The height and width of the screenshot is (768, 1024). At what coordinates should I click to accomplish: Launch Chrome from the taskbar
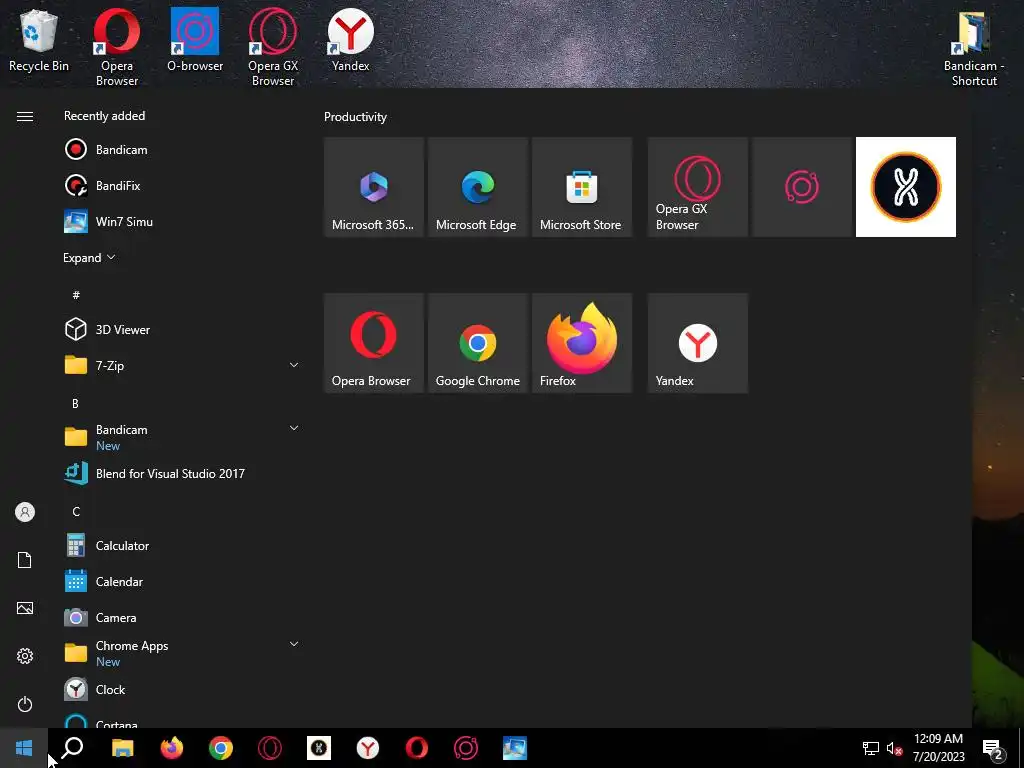pyautogui.click(x=221, y=748)
